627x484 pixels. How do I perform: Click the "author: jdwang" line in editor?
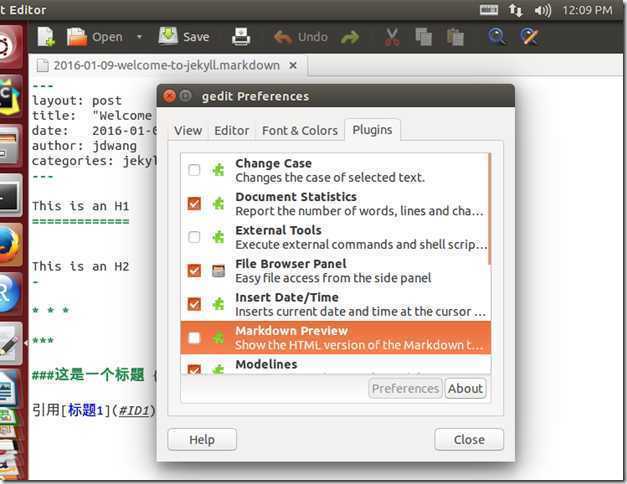(84, 146)
